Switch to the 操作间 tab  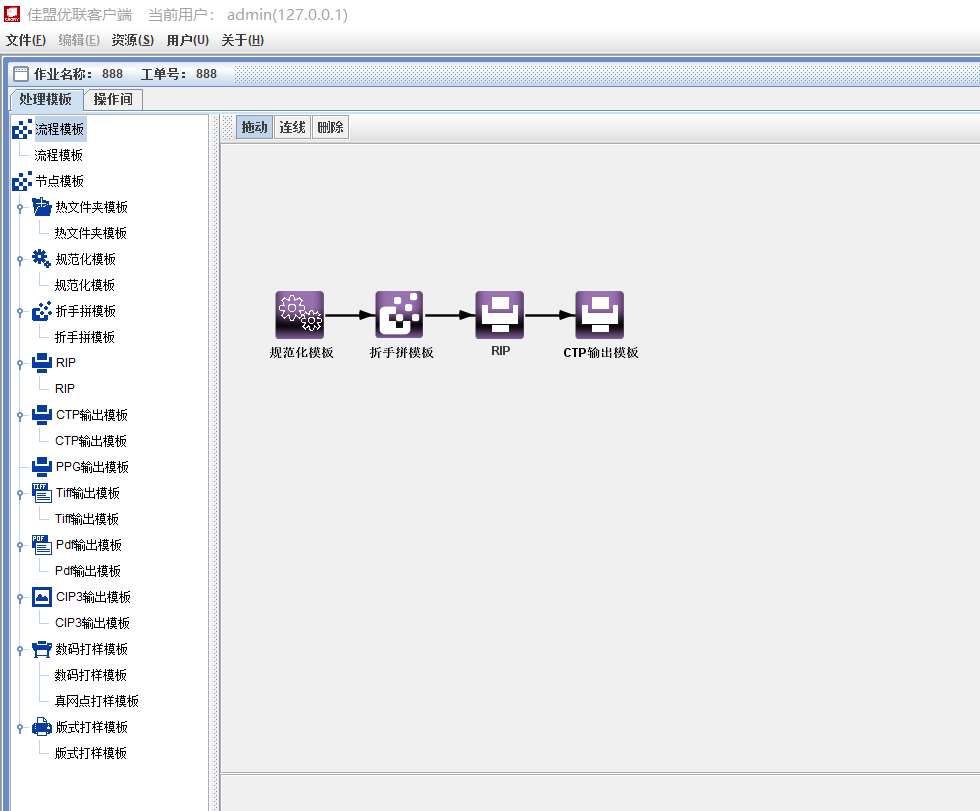113,99
